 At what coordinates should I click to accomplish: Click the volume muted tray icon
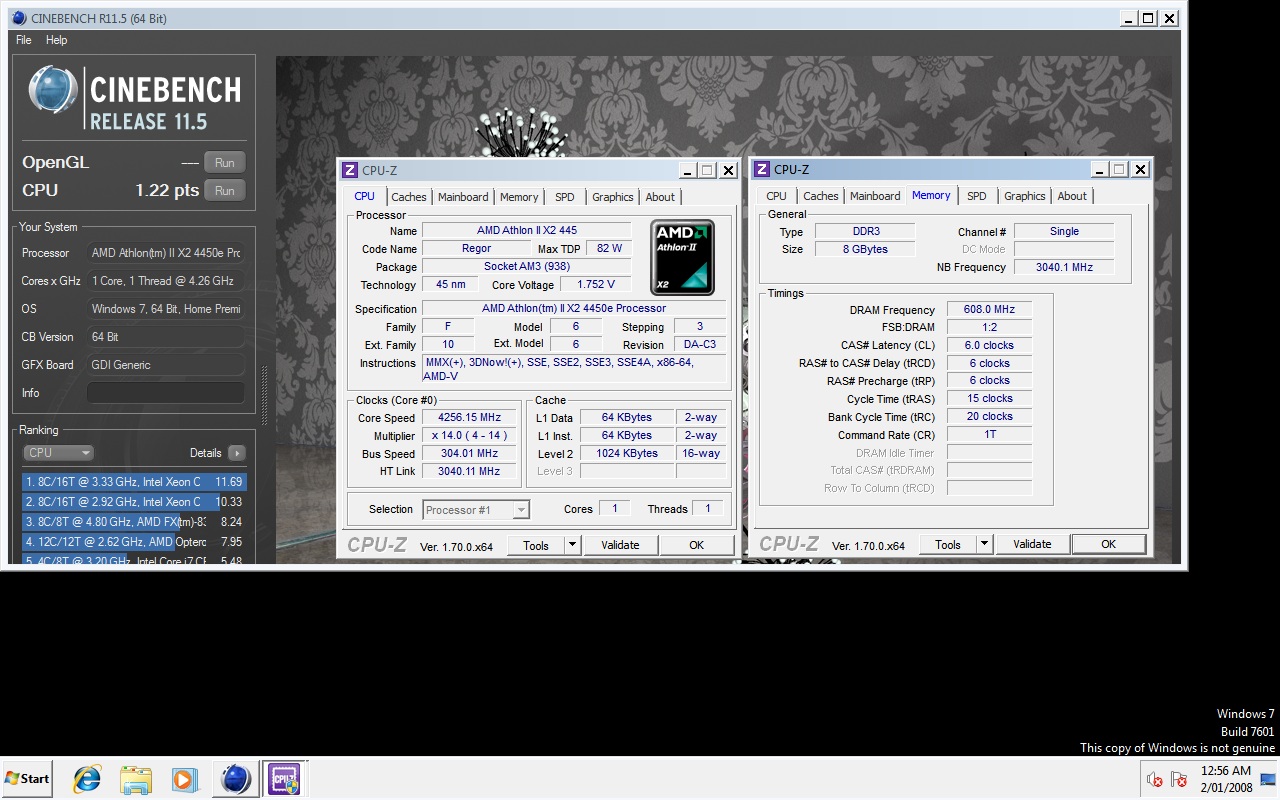coord(1155,780)
